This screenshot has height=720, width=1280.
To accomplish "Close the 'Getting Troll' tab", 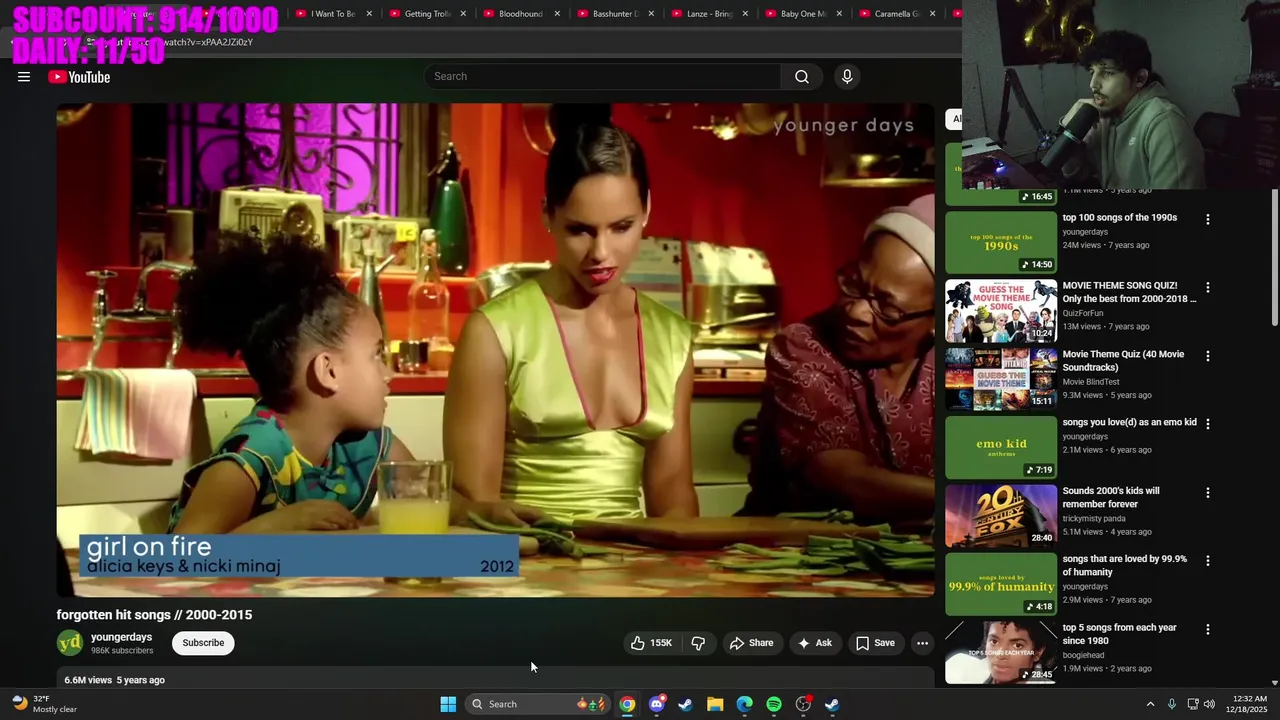I will click(x=463, y=14).
